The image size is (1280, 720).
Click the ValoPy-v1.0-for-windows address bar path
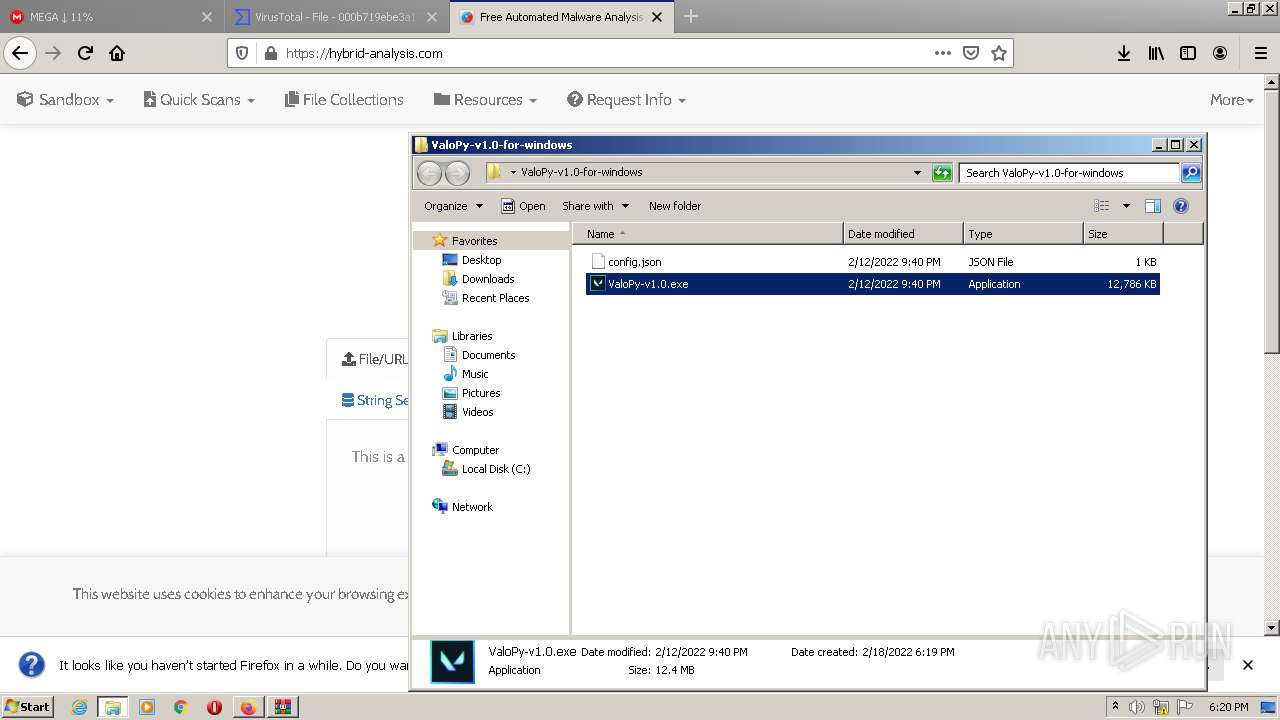[581, 173]
